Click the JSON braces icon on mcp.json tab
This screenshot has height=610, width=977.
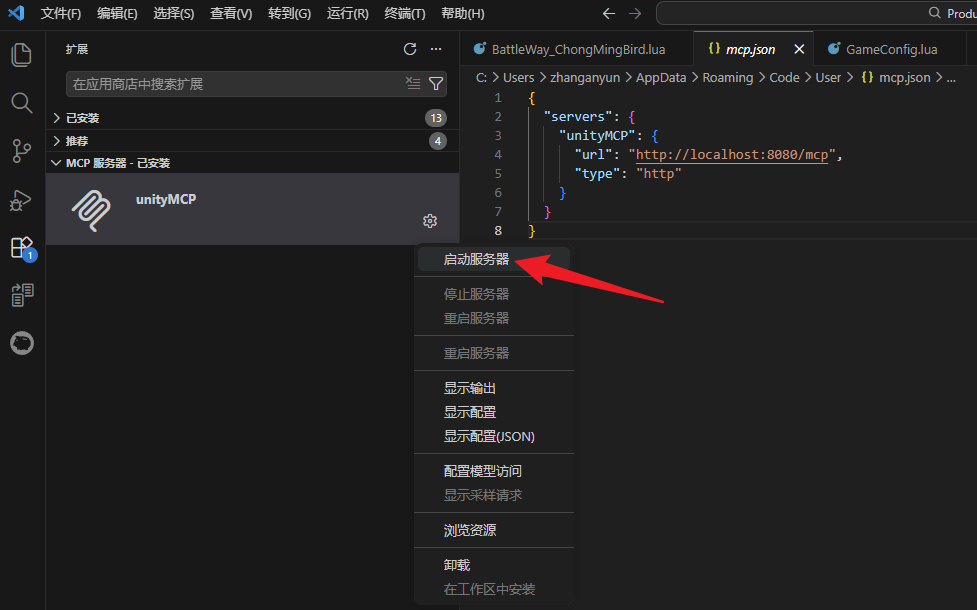[714, 49]
